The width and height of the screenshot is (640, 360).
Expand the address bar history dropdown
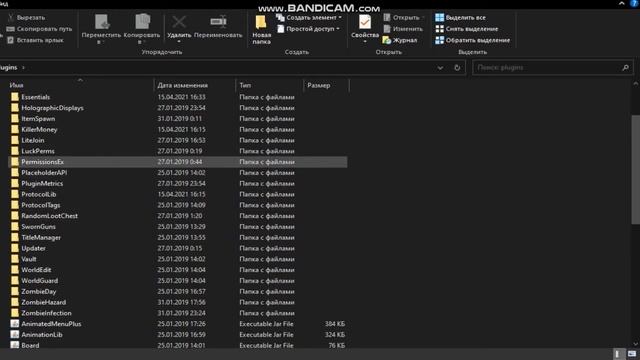point(440,68)
